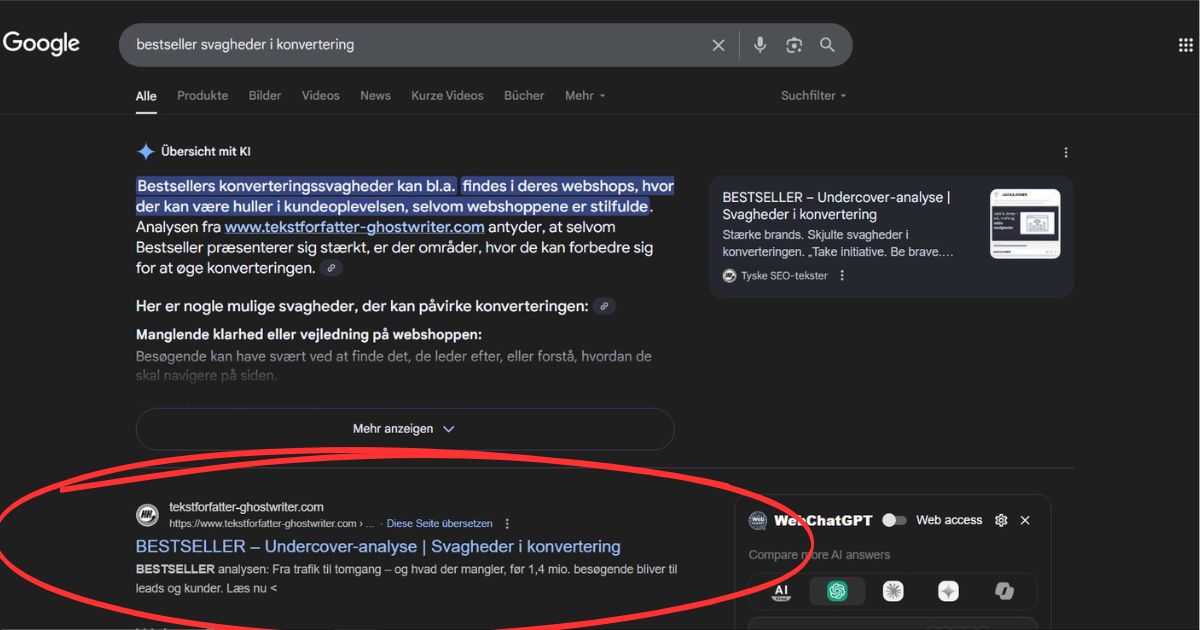This screenshot has width=1200, height=630.
Task: Toggle the Web access switch
Action: [894, 520]
